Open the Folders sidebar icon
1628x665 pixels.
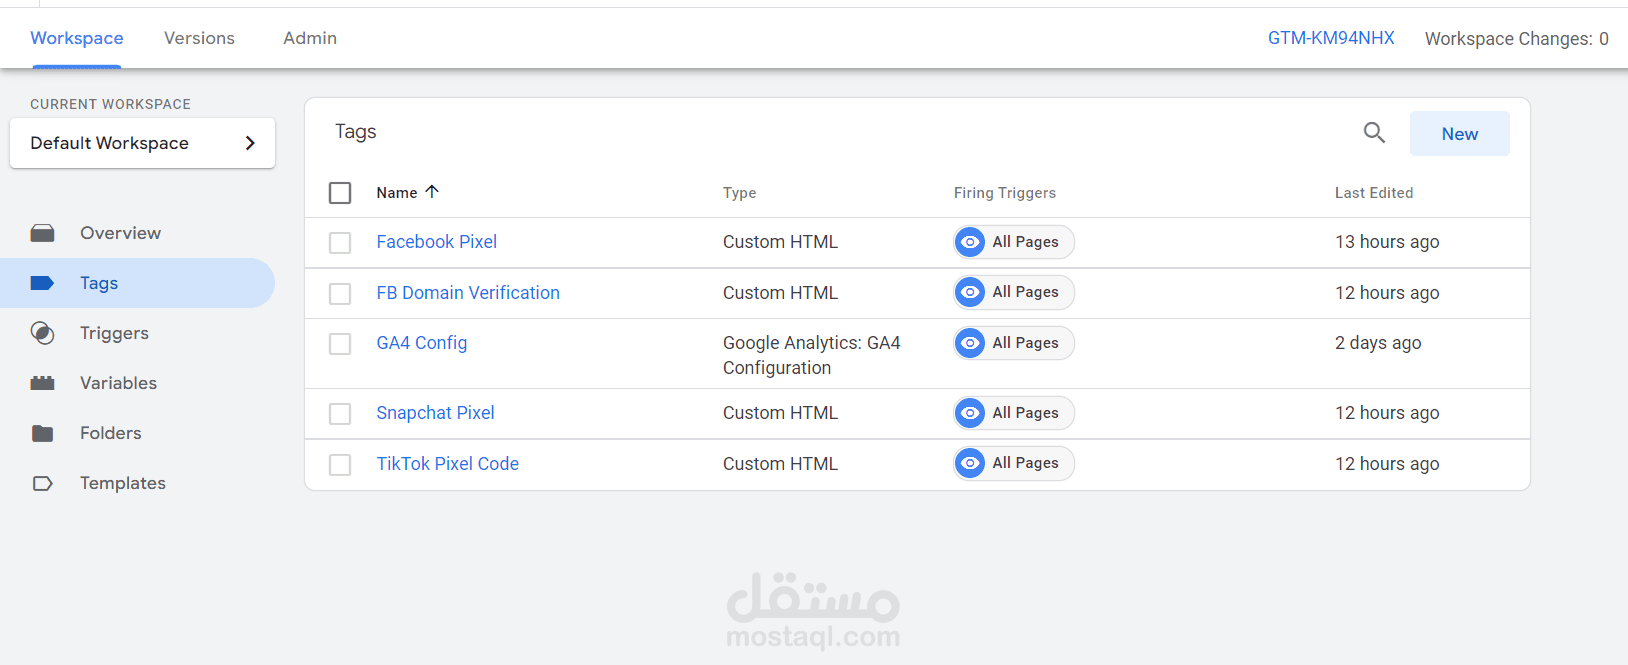[x=43, y=433]
